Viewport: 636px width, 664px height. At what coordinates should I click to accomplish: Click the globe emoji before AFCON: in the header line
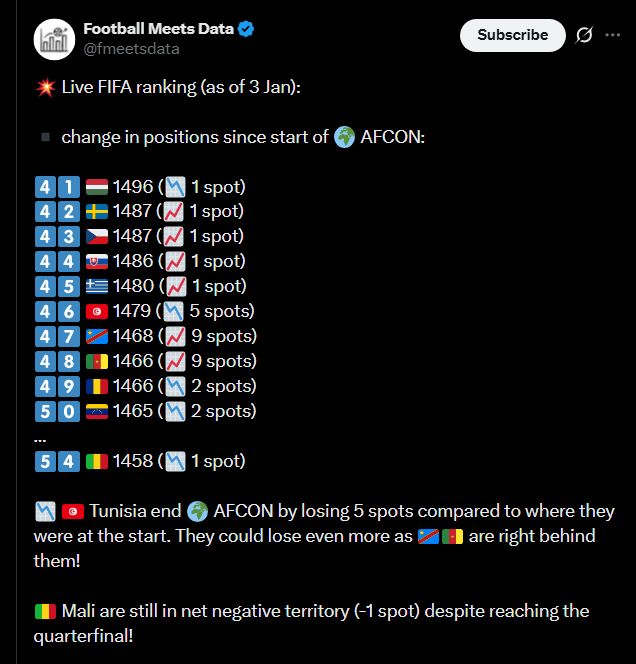(x=344, y=137)
